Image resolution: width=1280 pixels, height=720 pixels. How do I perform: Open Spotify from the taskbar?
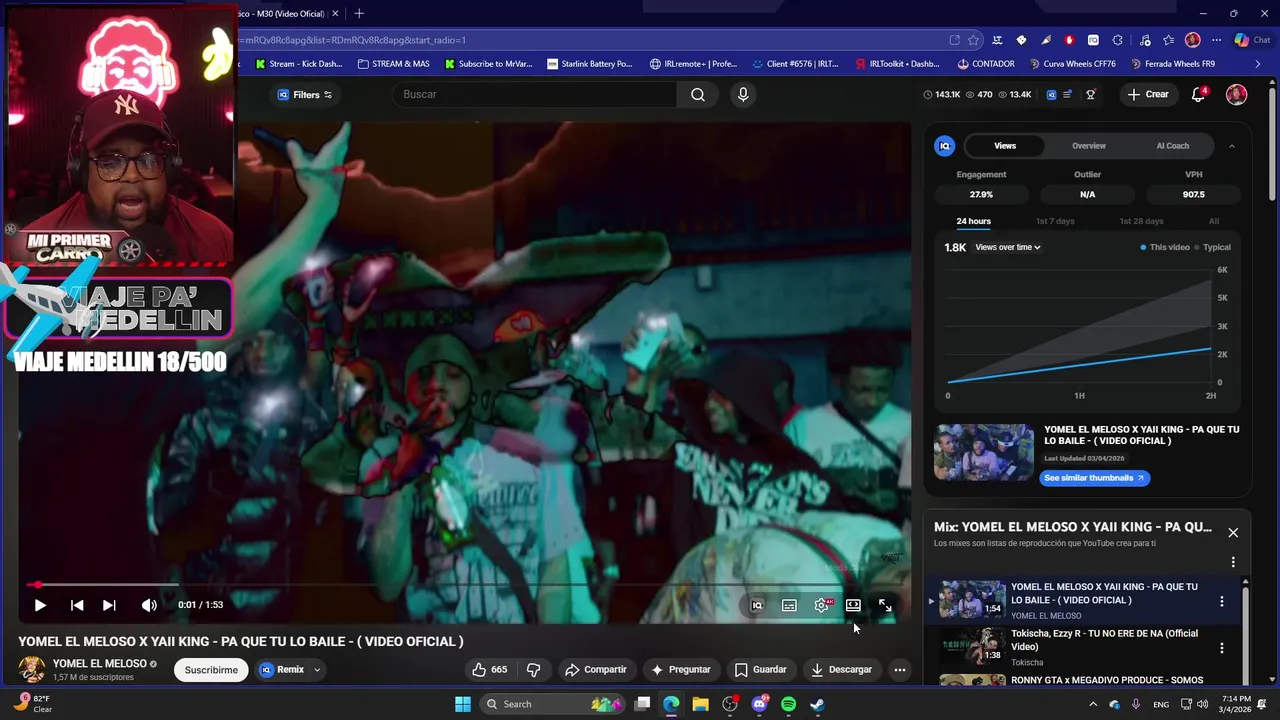tap(788, 704)
